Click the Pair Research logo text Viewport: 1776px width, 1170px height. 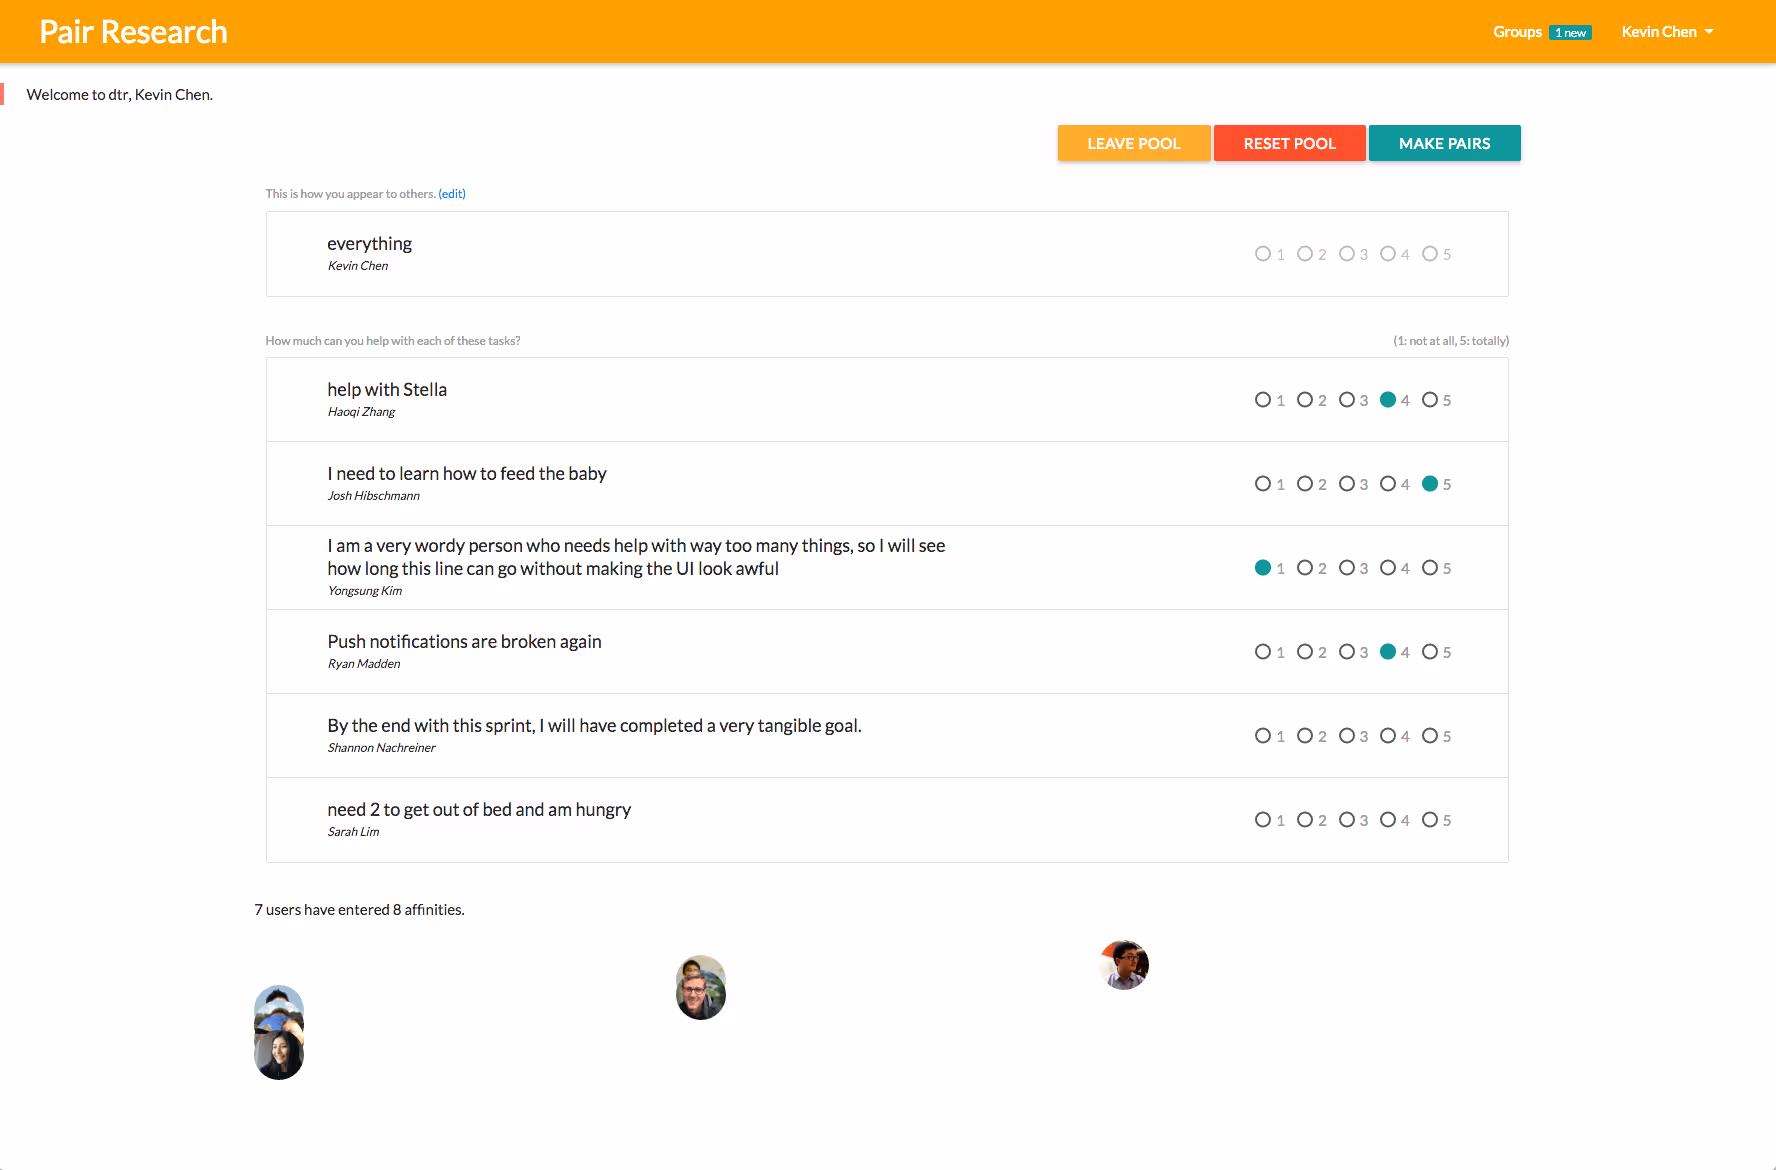pyautogui.click(x=132, y=31)
